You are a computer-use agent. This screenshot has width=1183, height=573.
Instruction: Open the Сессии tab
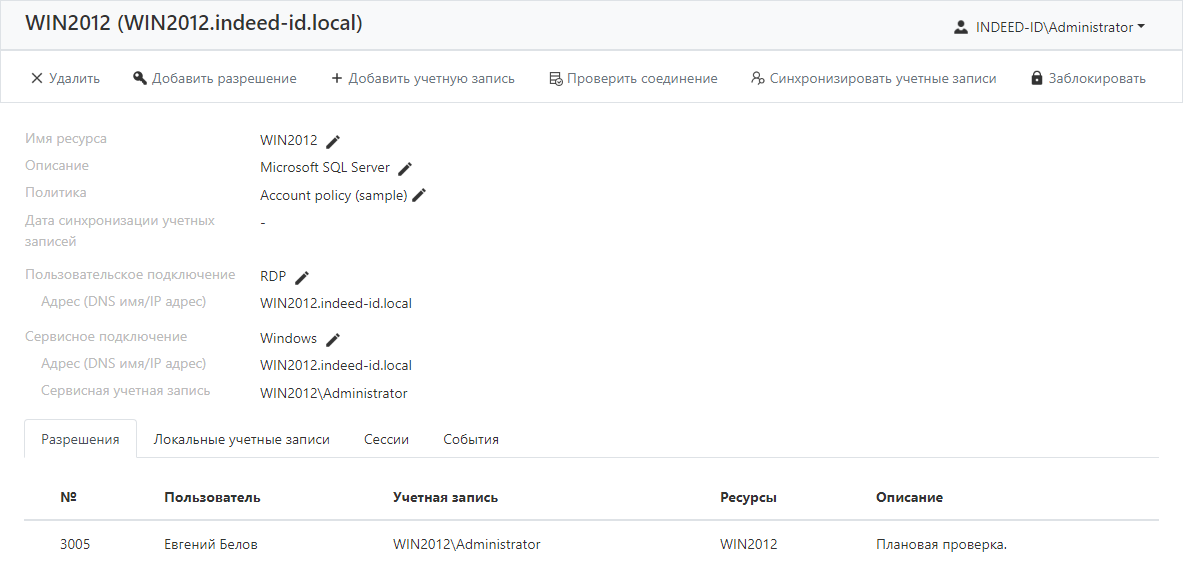[386, 439]
